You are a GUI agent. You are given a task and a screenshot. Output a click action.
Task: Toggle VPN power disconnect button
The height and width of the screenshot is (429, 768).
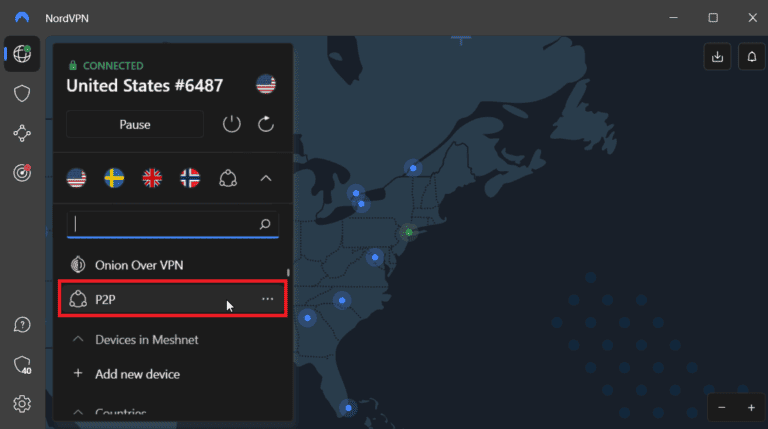(231, 125)
